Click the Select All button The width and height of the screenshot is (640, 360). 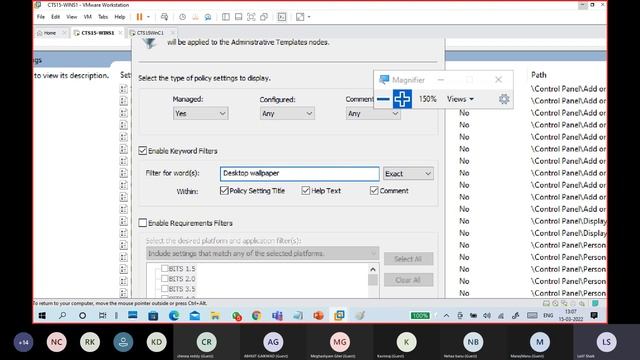(x=408, y=259)
